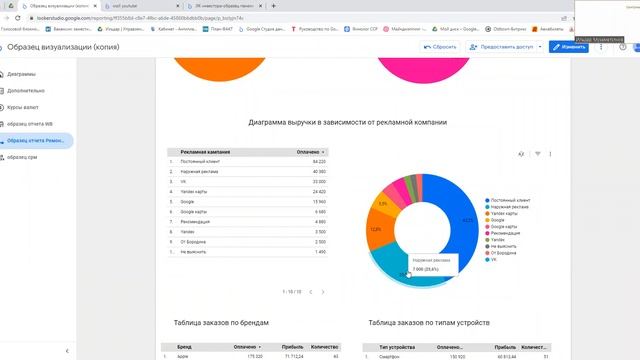Click 'Наружная реклама' legend swatch
This screenshot has height=360, width=640.
tap(487, 207)
